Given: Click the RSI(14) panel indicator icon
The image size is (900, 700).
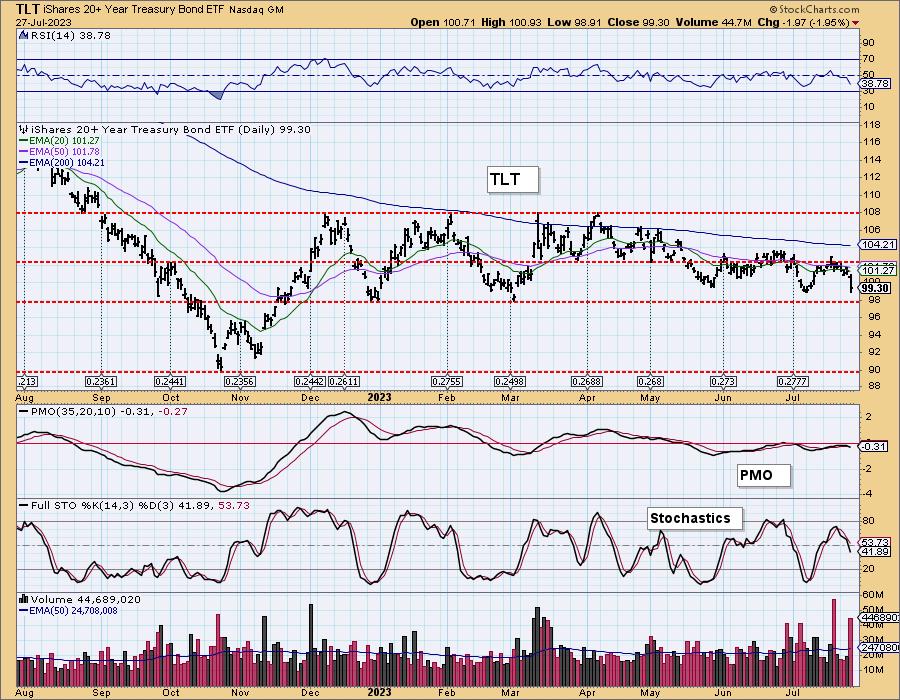Looking at the screenshot, I should click(x=23, y=36).
